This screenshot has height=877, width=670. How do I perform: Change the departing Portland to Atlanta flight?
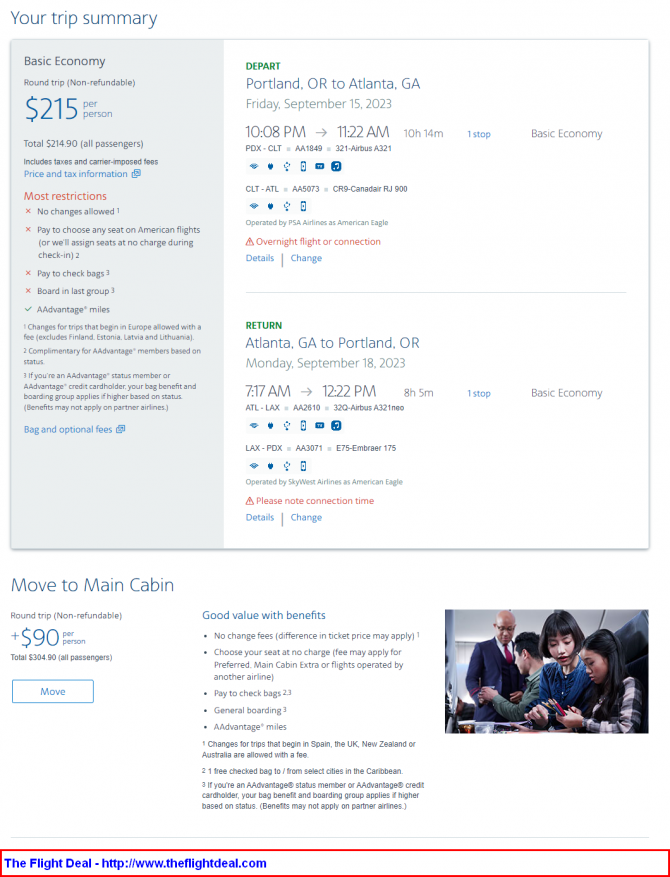[306, 258]
